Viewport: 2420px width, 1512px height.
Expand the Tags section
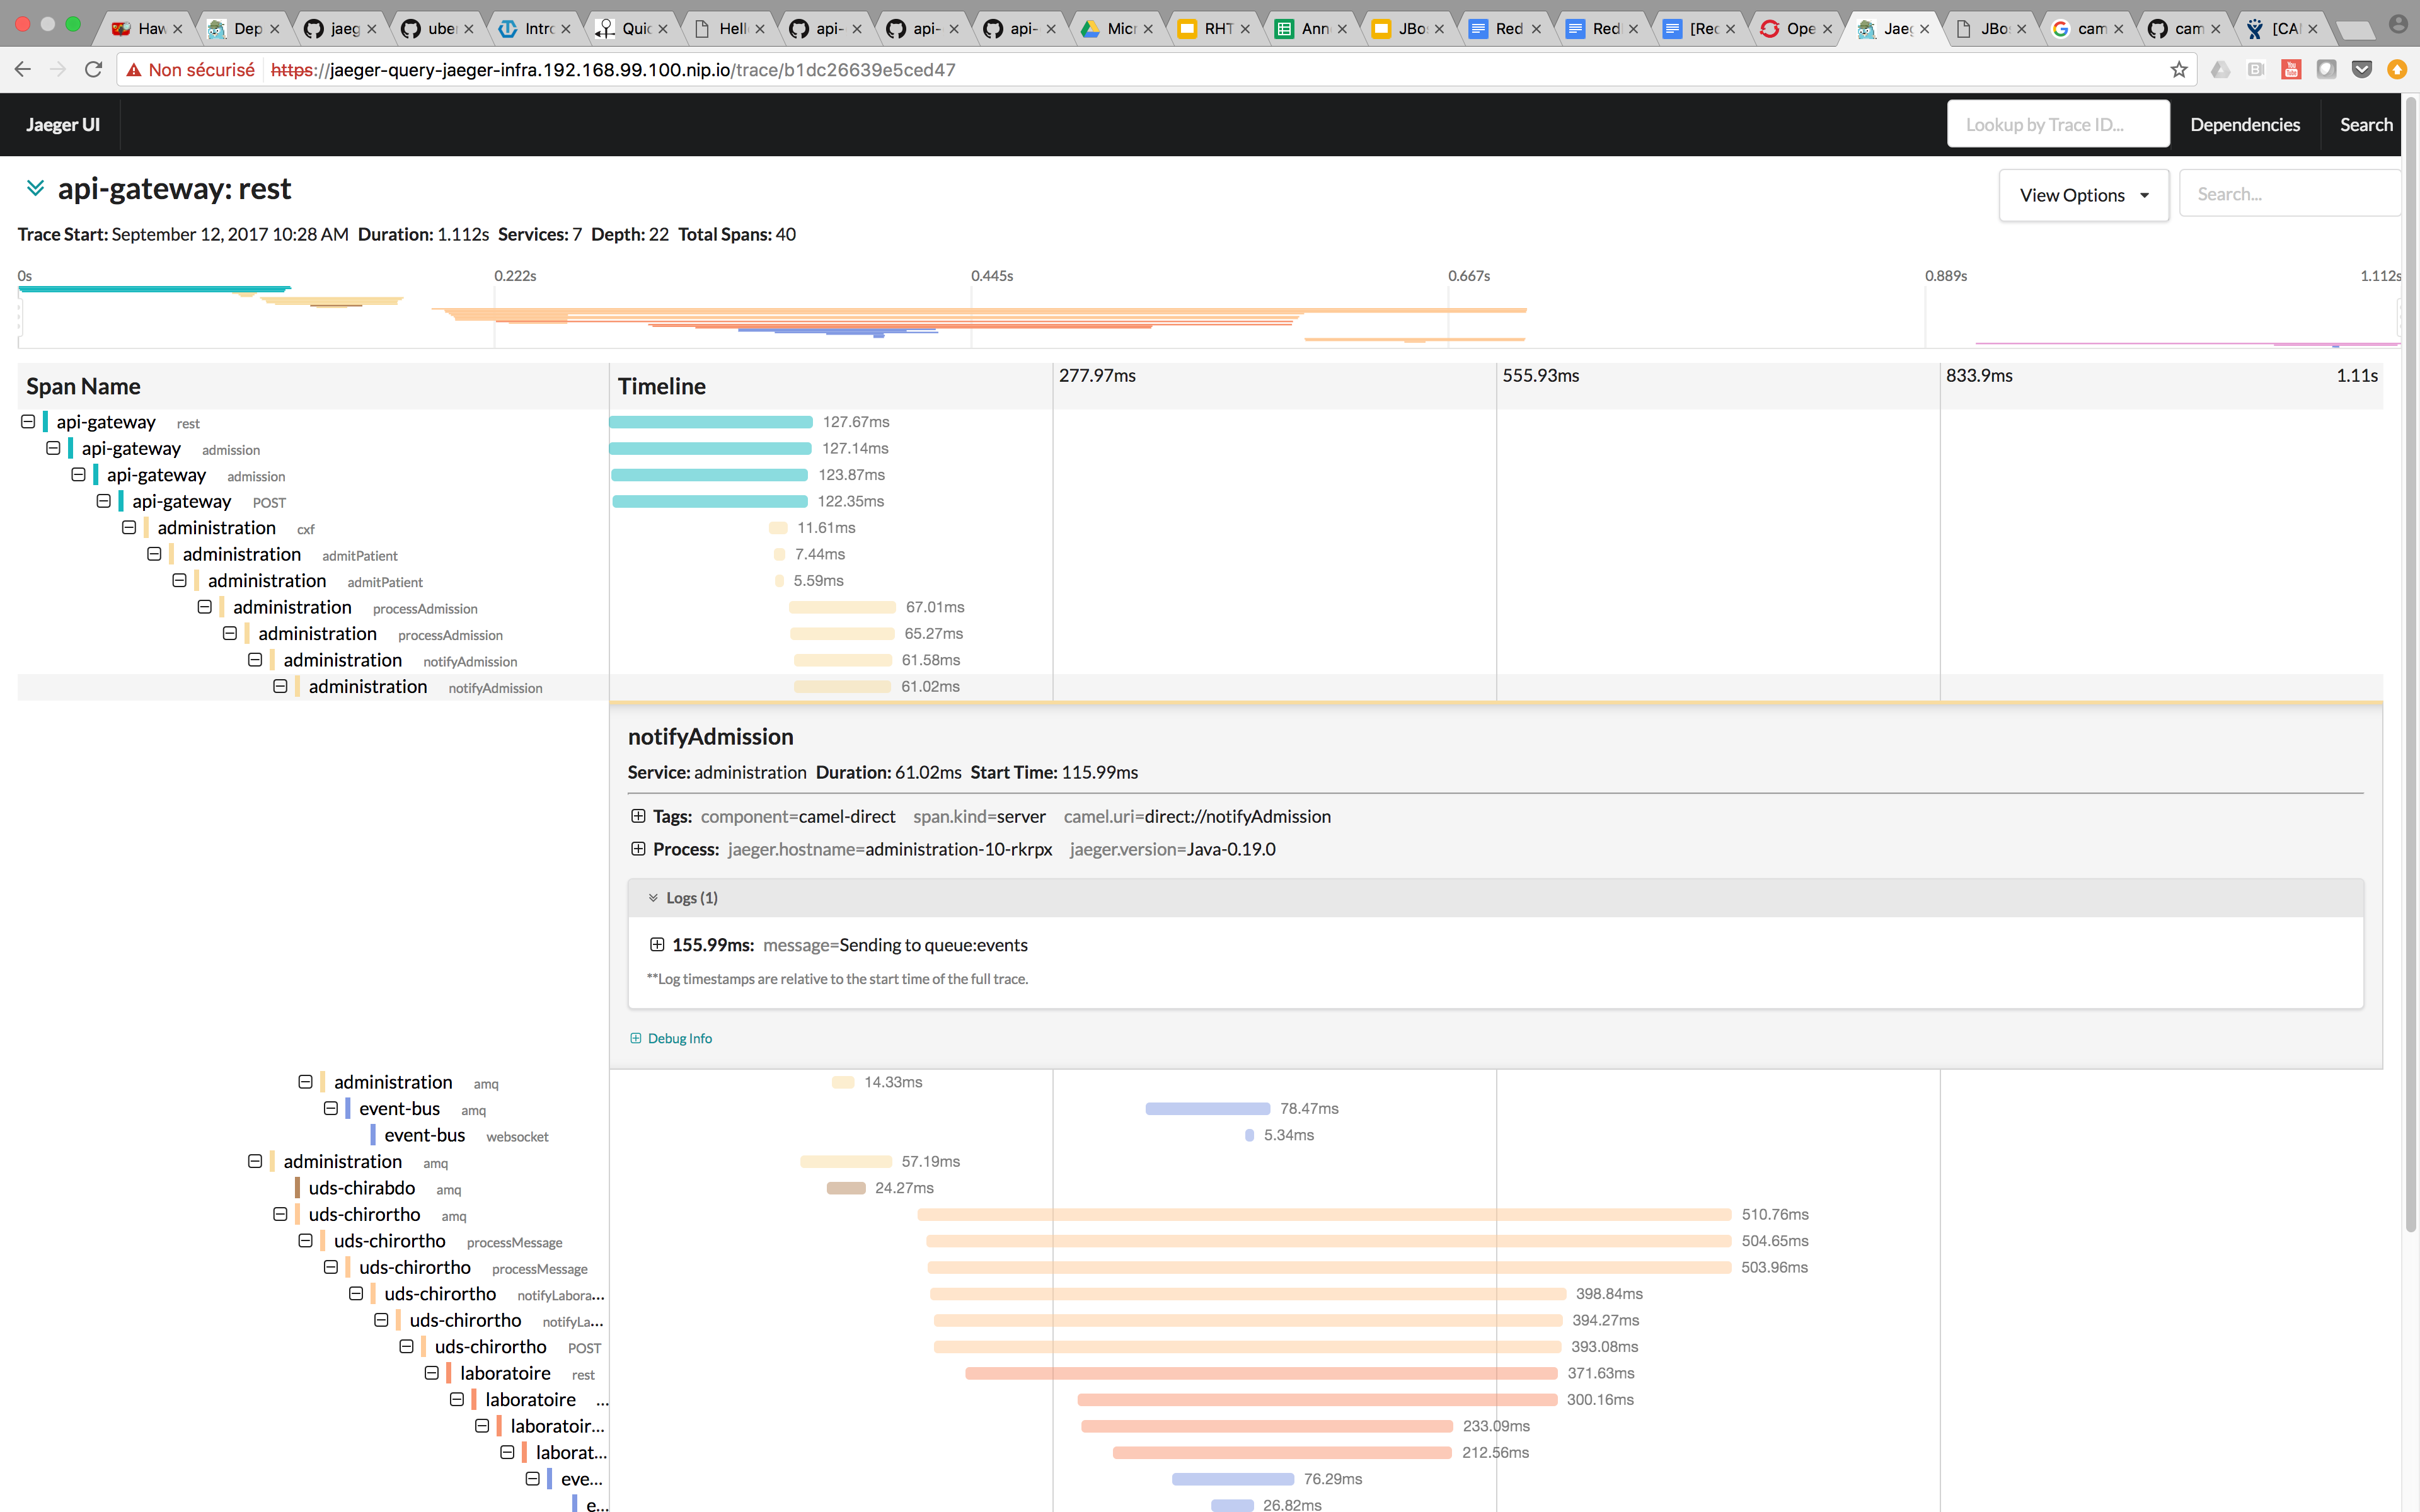point(638,816)
